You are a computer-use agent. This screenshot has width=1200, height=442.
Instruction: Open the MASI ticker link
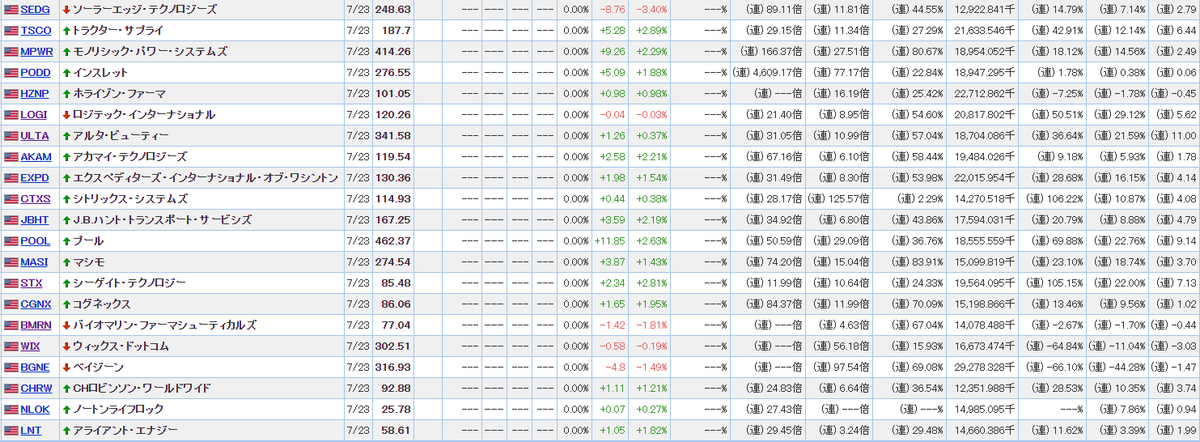[35, 261]
